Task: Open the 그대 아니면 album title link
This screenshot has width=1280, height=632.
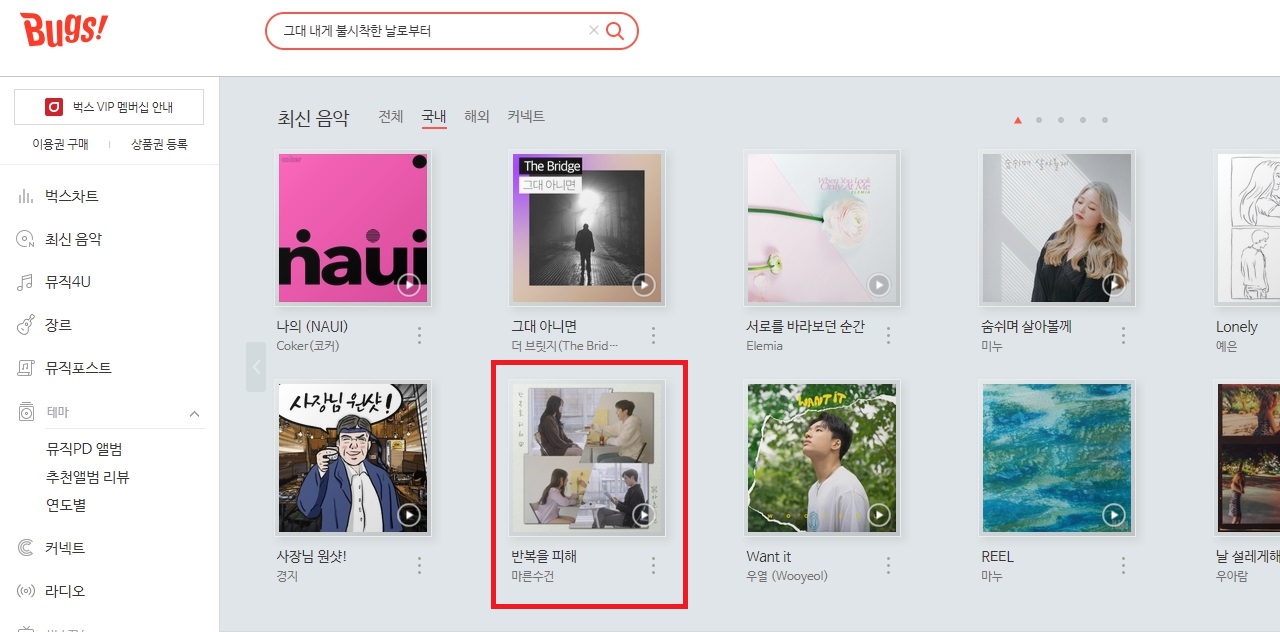Action: (544, 326)
